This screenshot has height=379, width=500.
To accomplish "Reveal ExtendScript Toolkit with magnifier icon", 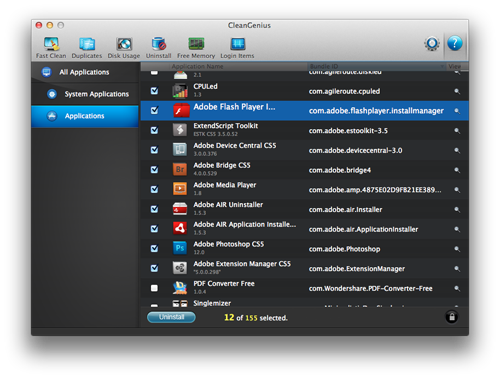I will pos(457,131).
